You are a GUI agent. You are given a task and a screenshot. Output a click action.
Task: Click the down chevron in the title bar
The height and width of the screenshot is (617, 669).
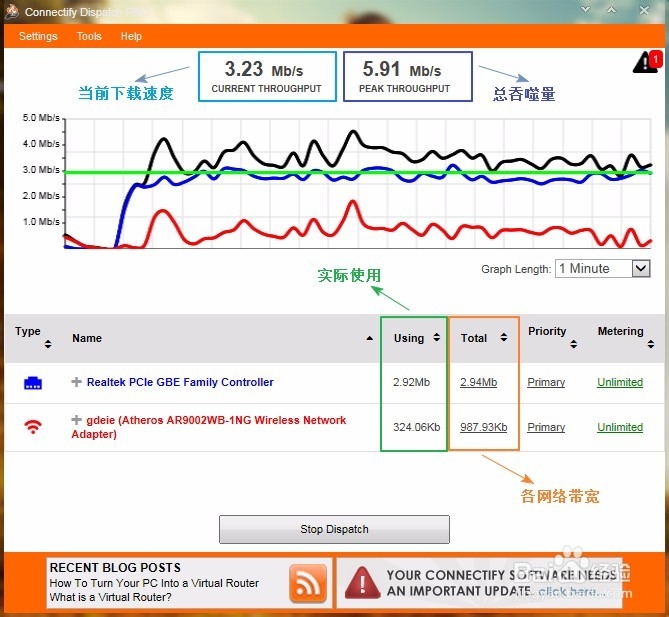point(586,9)
